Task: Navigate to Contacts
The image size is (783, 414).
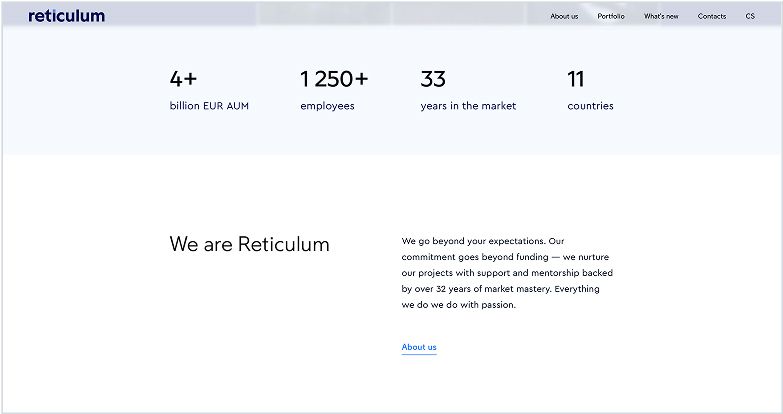Action: tap(712, 17)
